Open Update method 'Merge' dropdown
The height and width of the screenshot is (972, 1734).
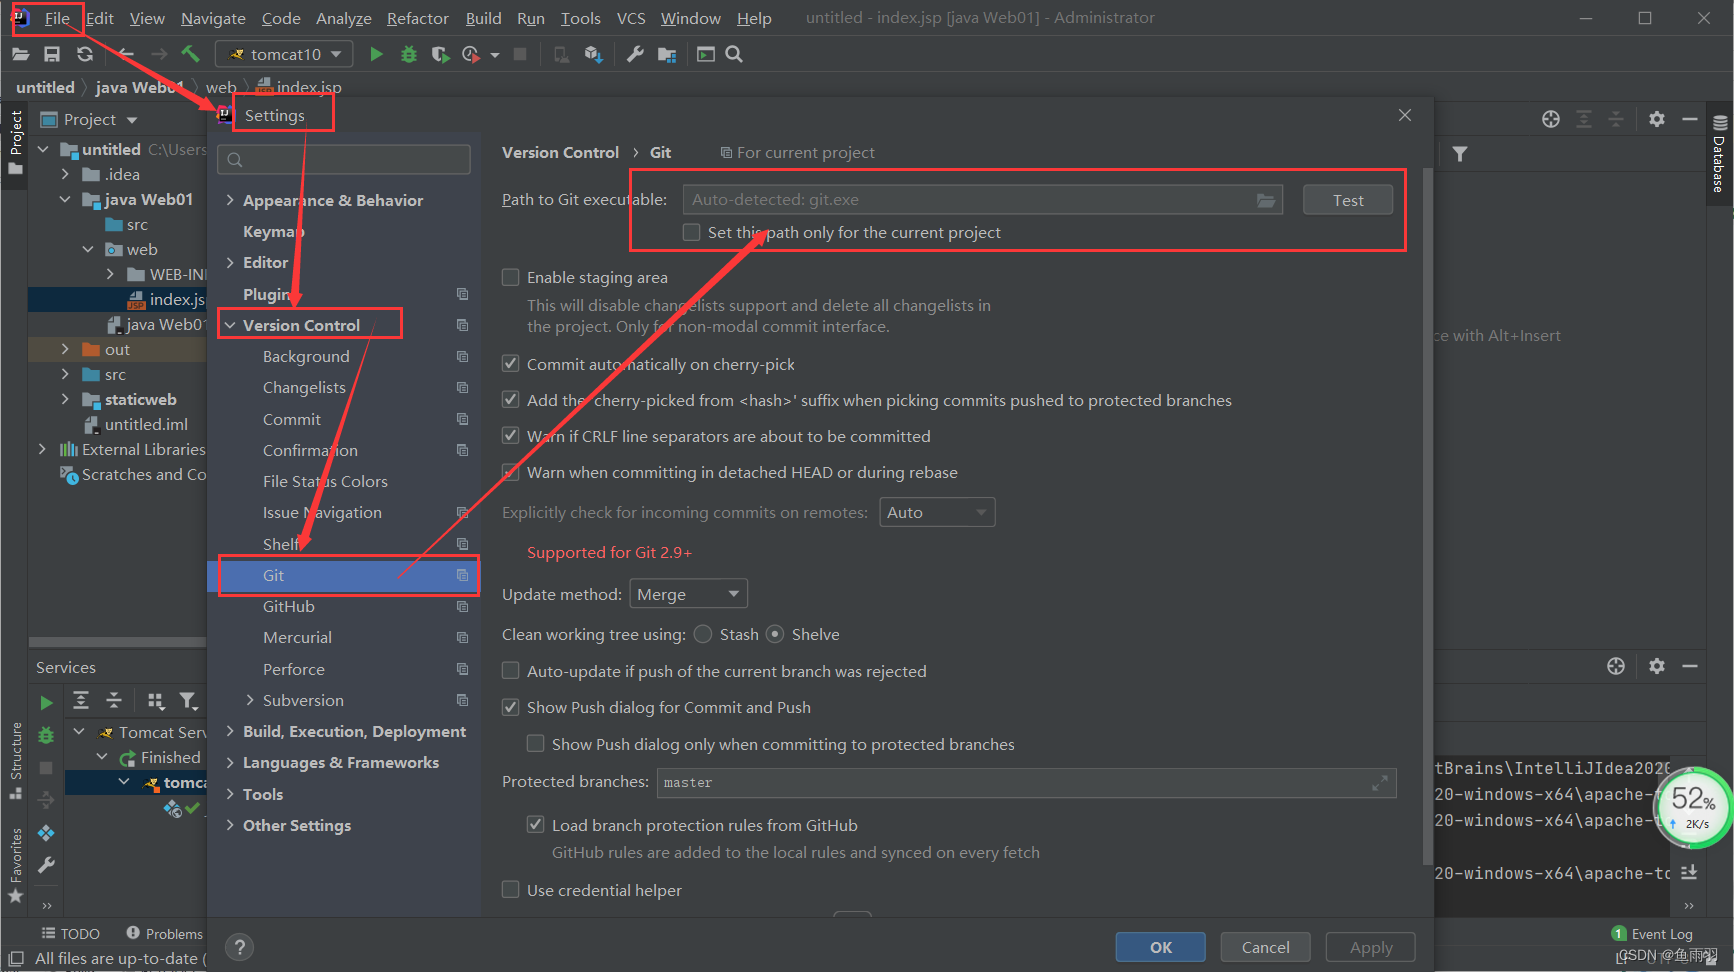point(689,594)
